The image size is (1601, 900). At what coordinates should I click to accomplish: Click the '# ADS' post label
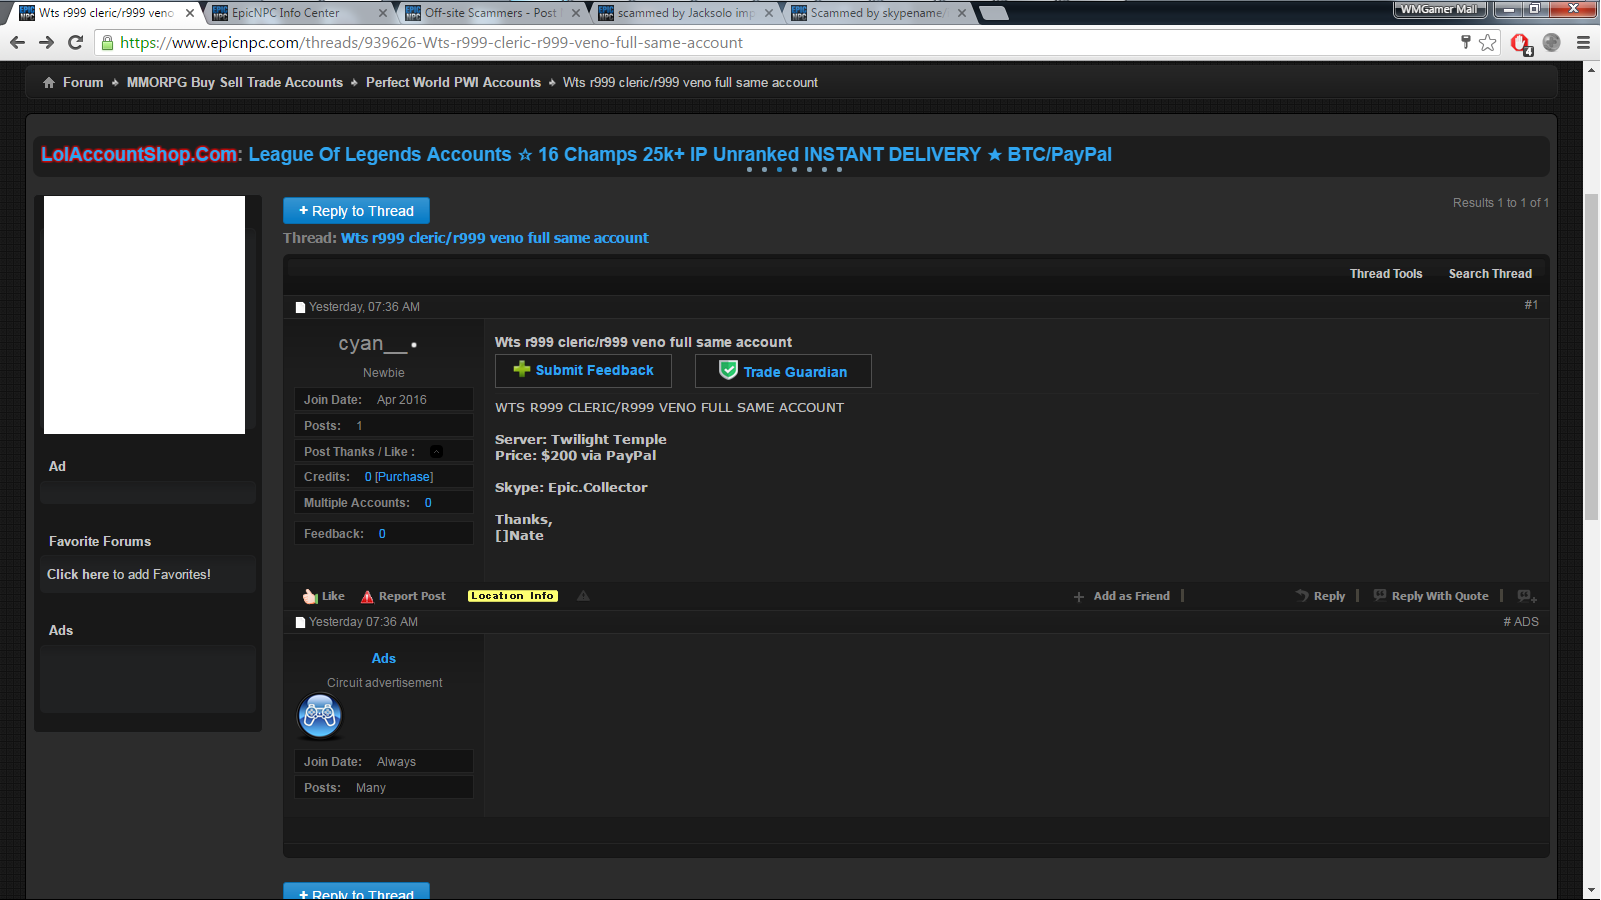tap(1521, 622)
